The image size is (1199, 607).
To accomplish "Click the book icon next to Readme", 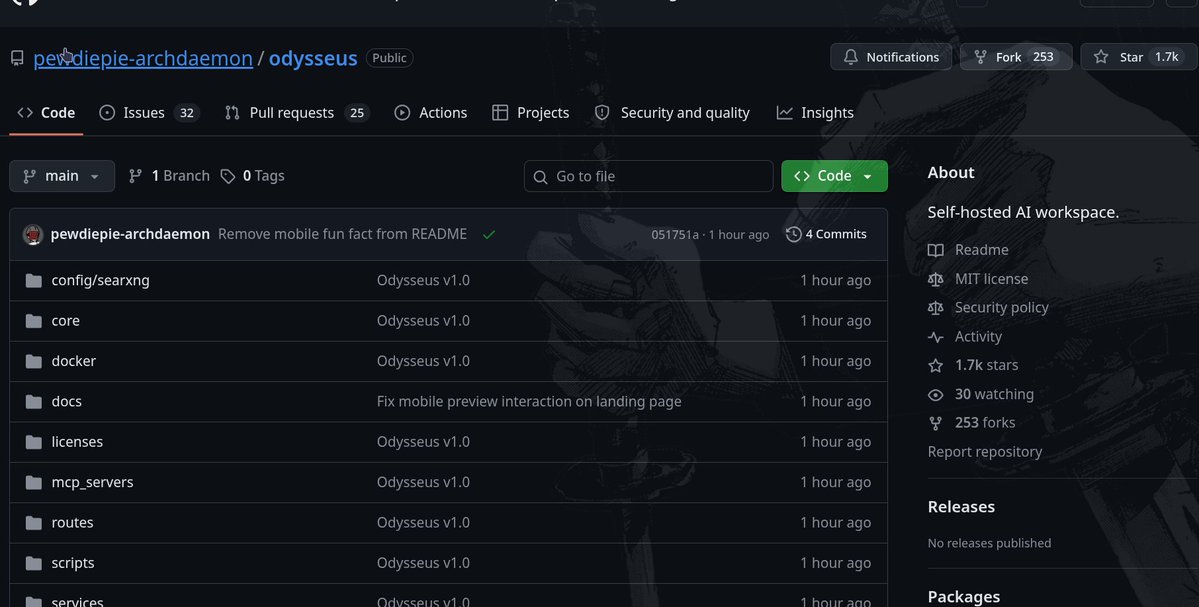I will click(x=935, y=250).
